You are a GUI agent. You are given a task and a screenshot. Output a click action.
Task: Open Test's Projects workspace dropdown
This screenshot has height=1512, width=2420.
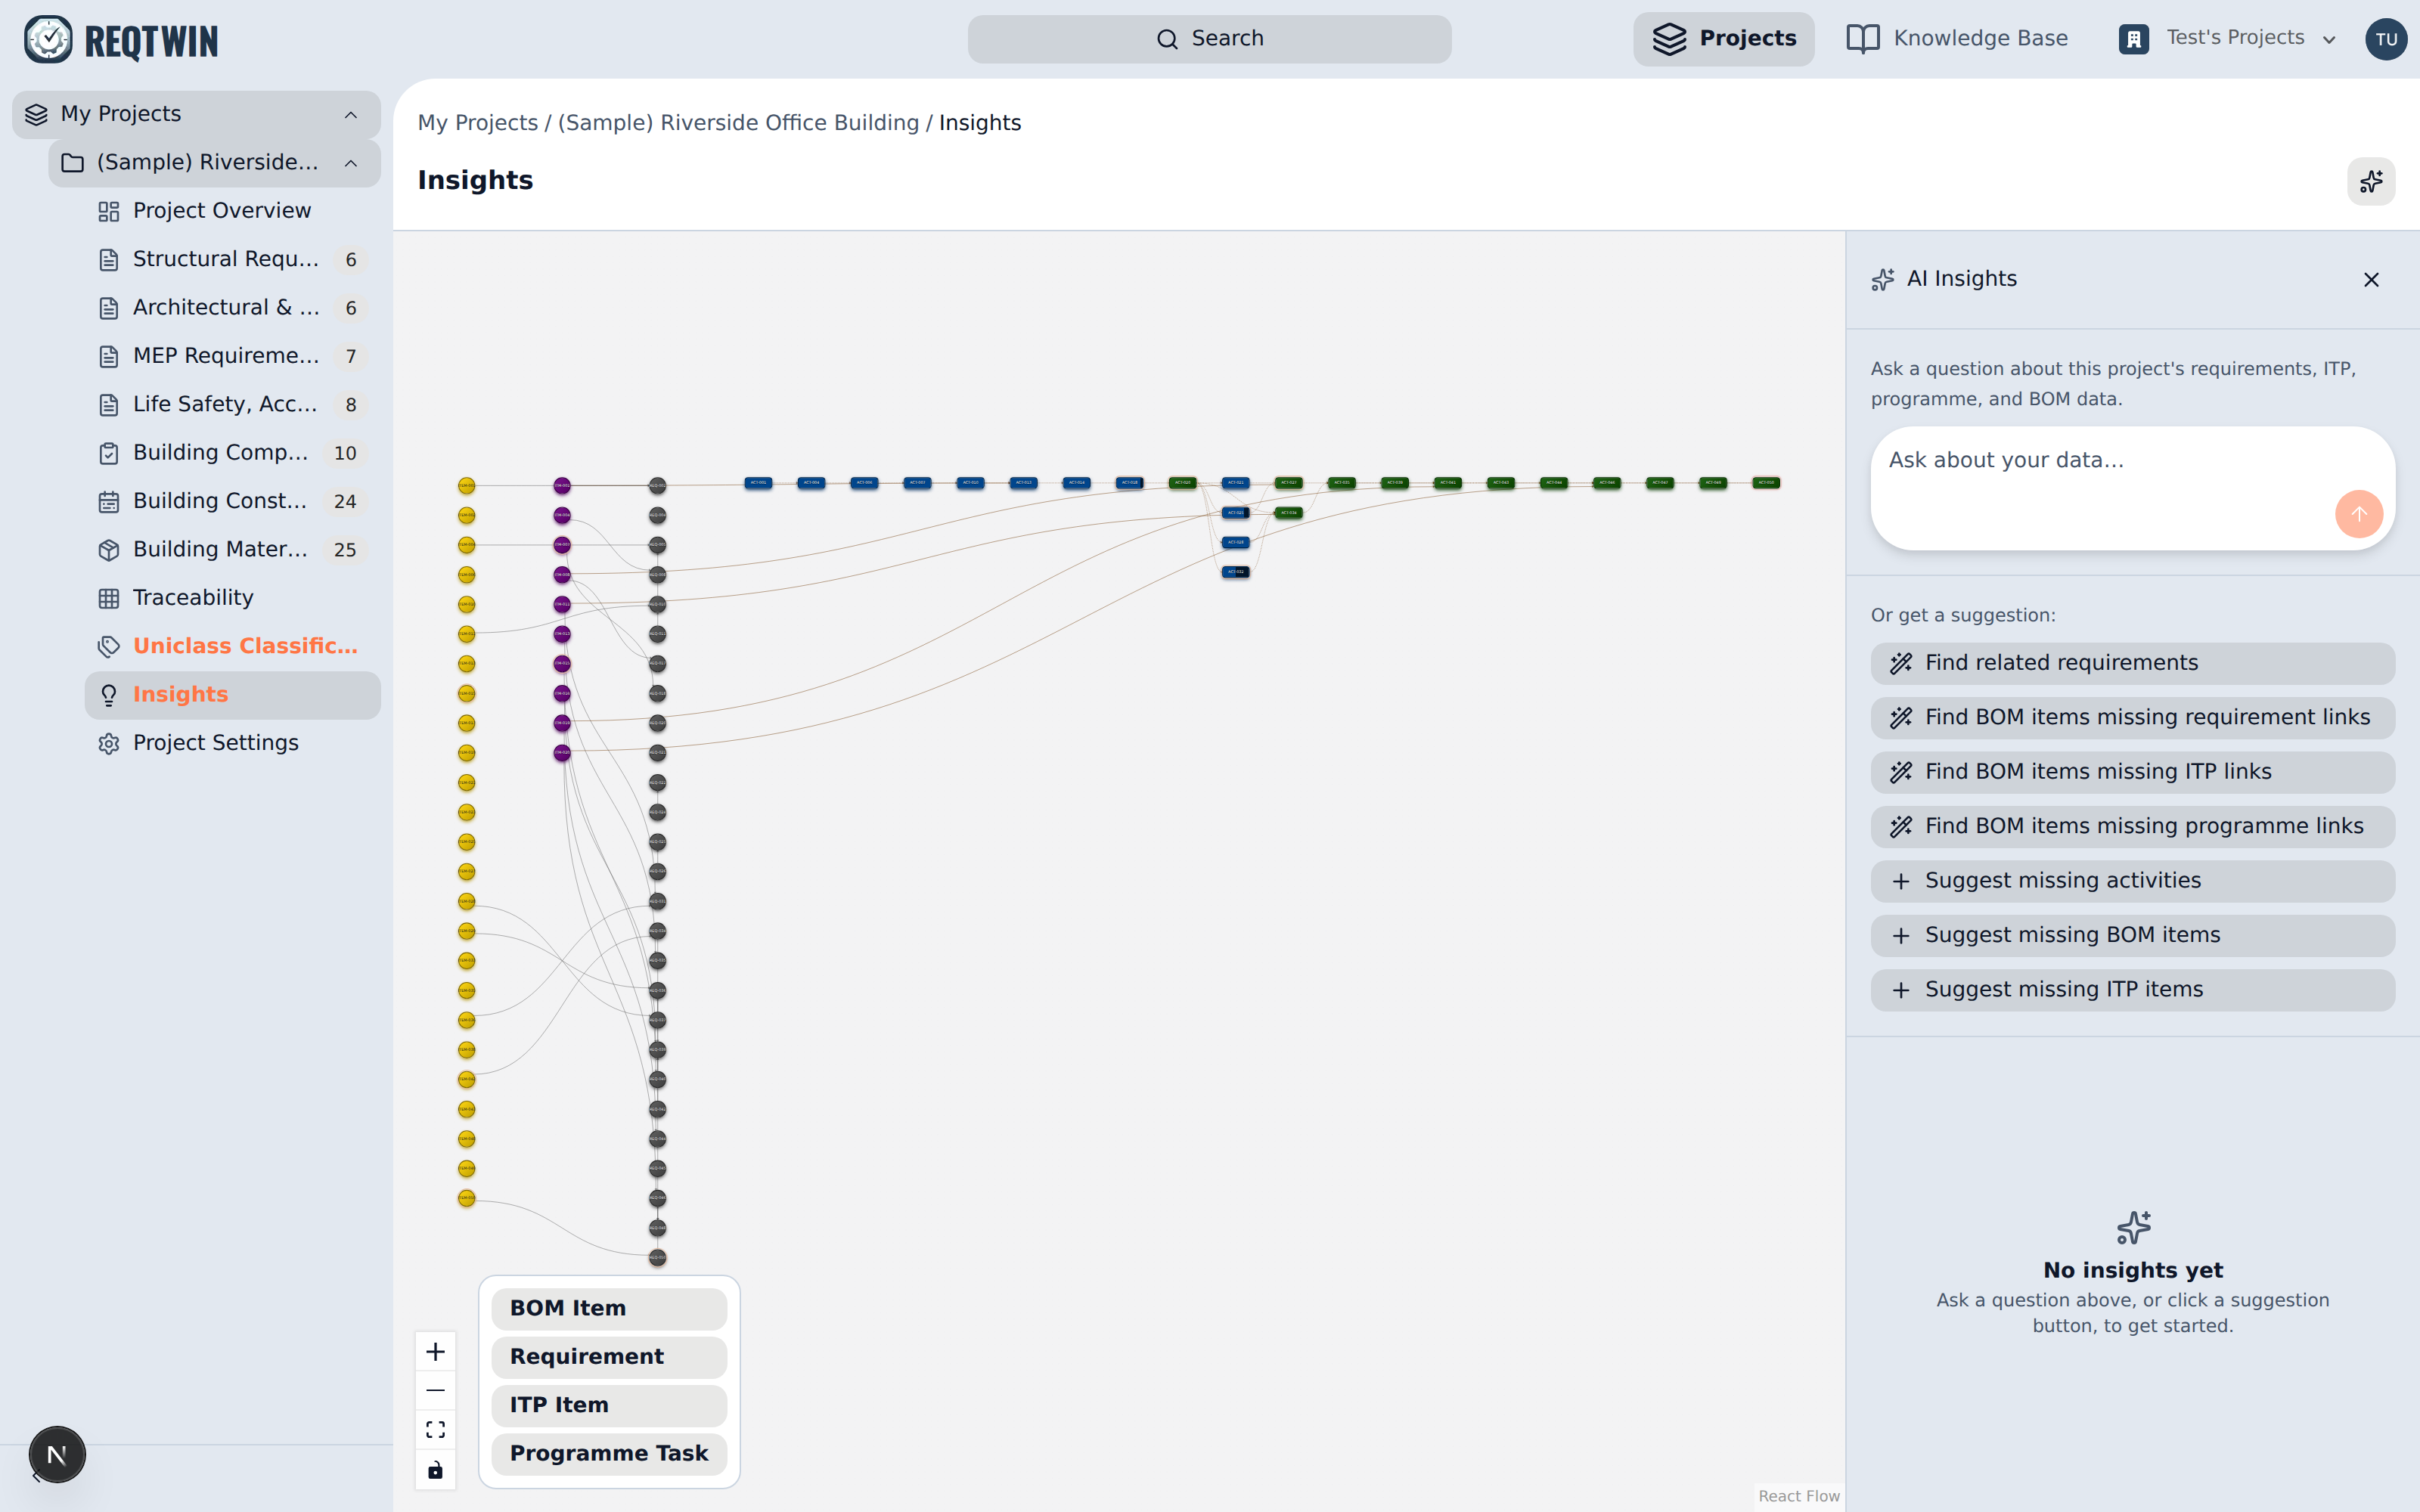click(2227, 39)
